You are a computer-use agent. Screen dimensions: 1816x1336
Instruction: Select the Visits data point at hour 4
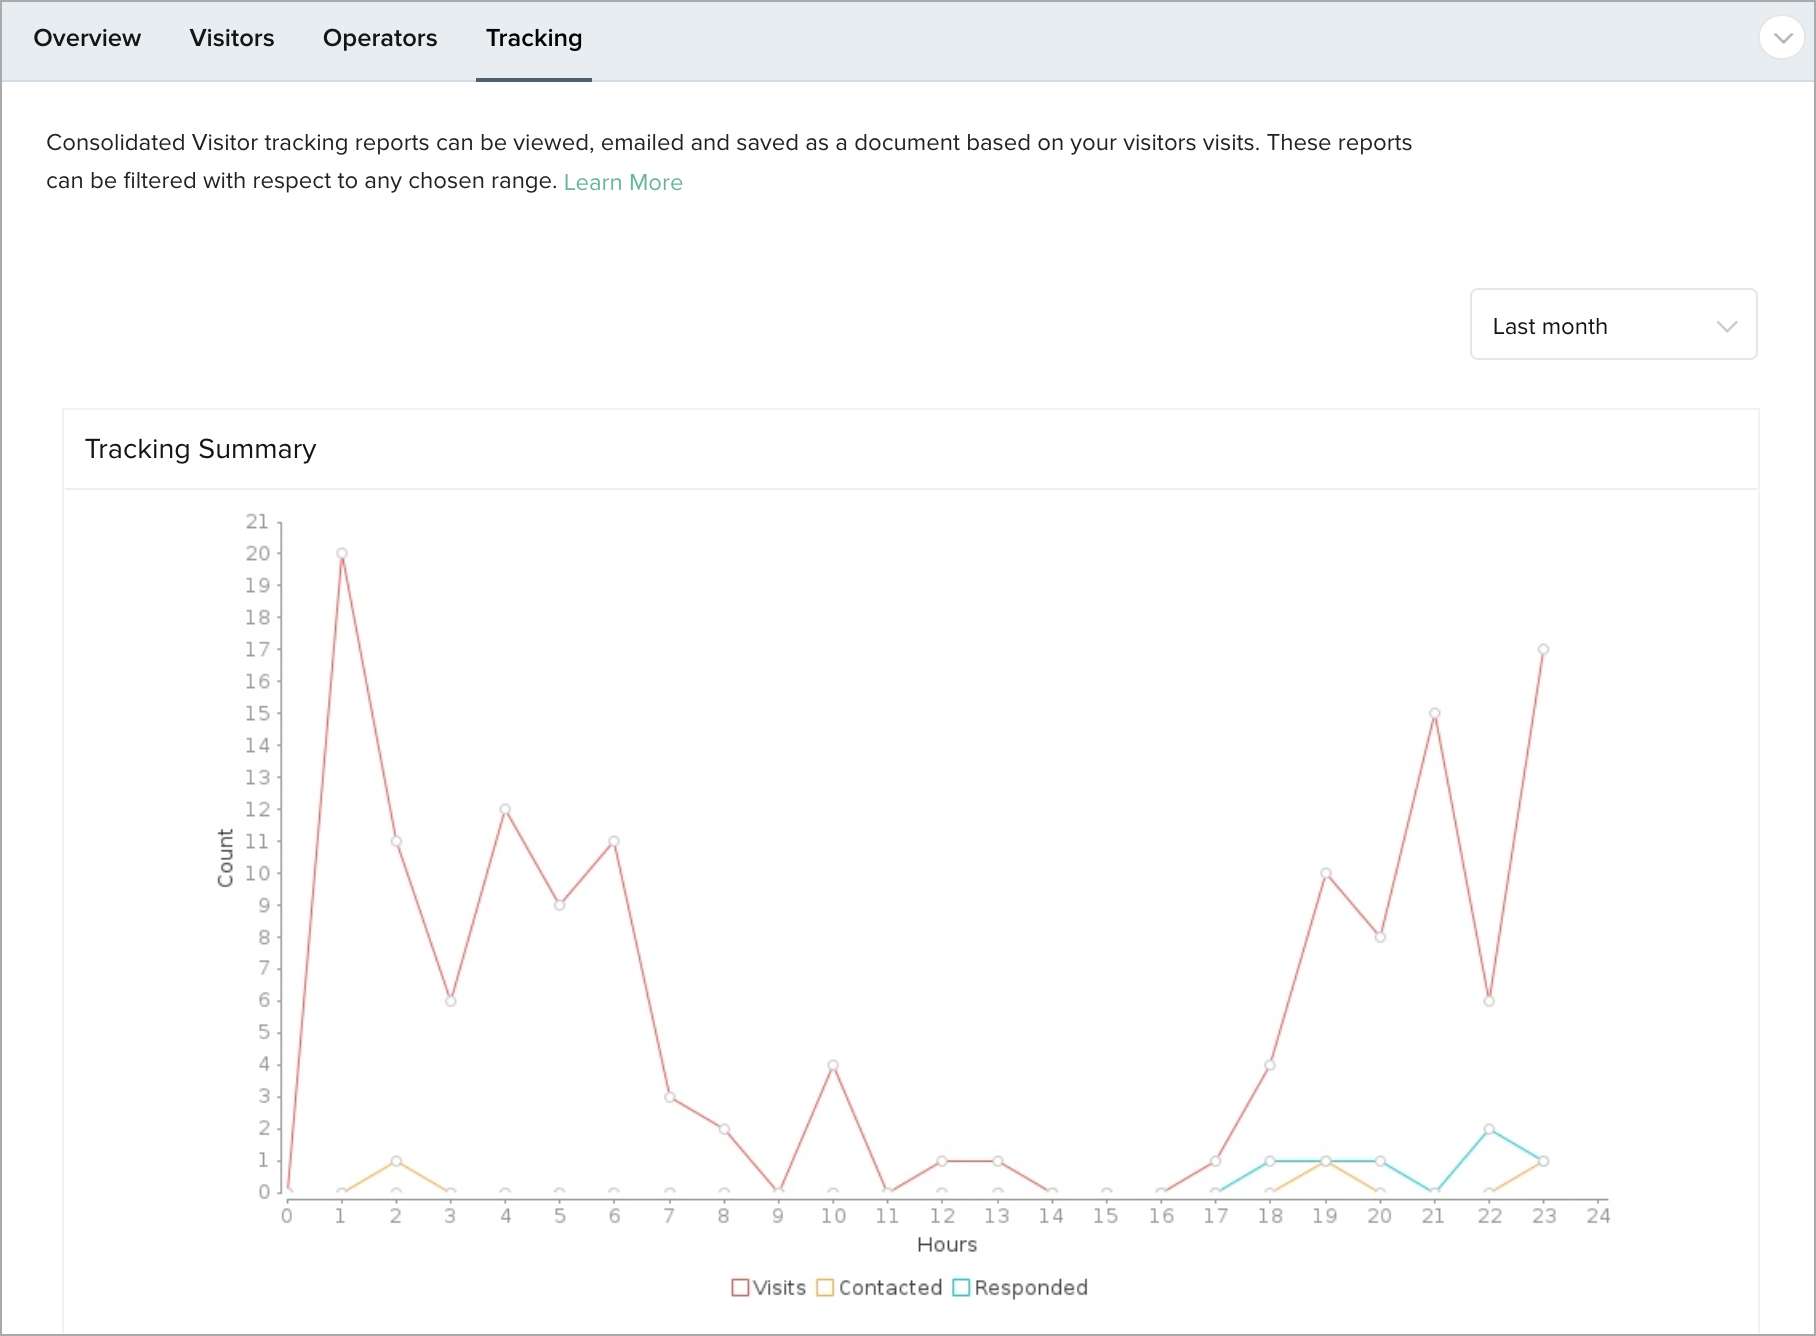pyautogui.click(x=505, y=809)
